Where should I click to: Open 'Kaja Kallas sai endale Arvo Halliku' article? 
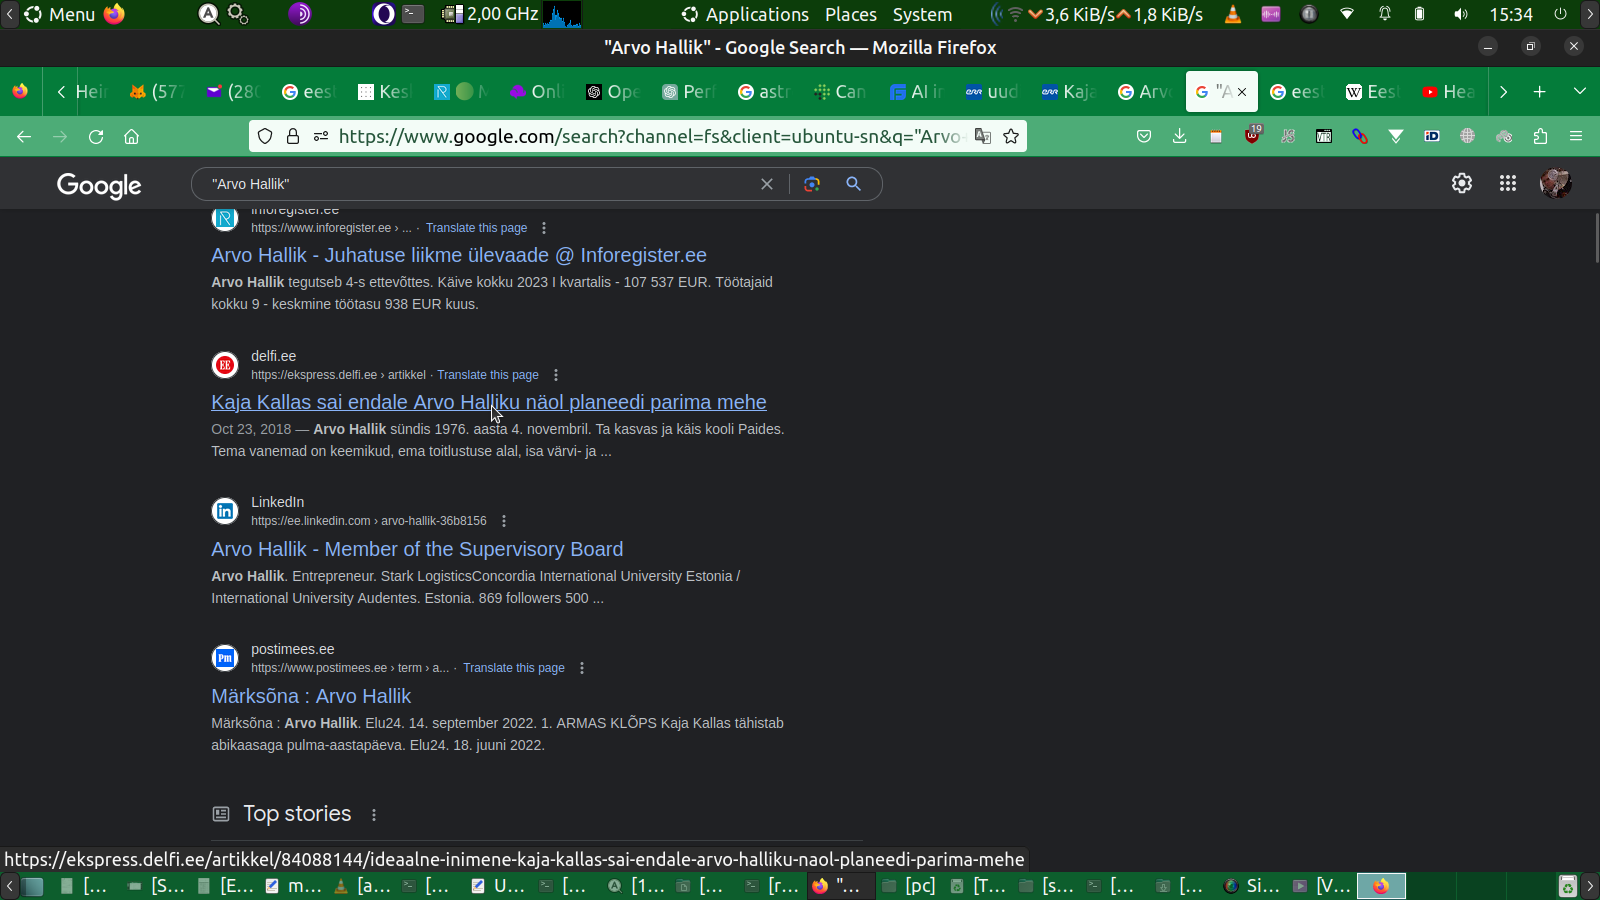(x=489, y=402)
